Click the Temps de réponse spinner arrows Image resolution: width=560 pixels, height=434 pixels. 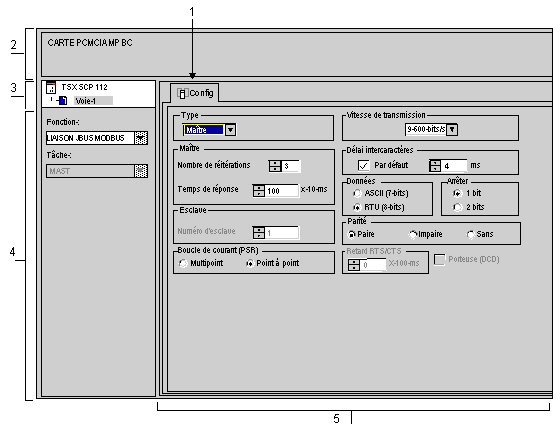tap(259, 190)
